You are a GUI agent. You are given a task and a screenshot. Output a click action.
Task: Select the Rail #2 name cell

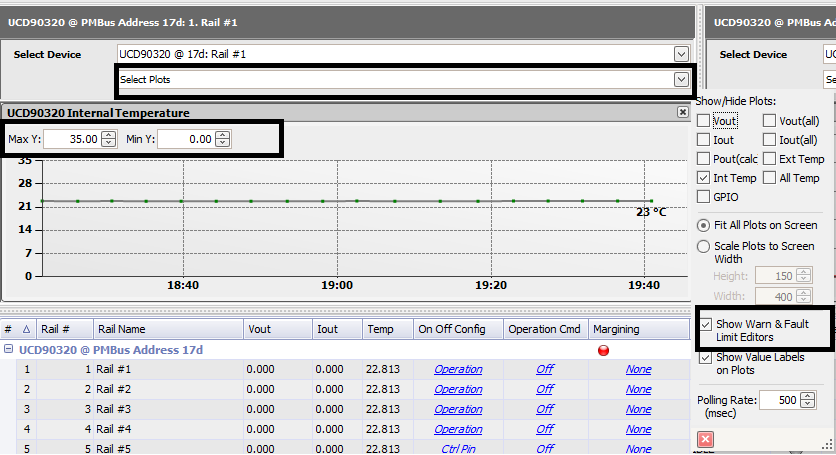(168, 389)
